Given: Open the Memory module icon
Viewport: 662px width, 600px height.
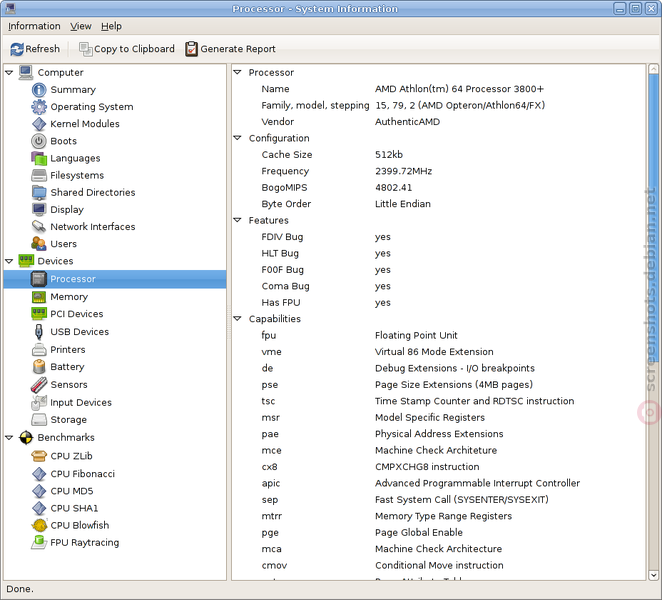Looking at the screenshot, I should (x=39, y=297).
